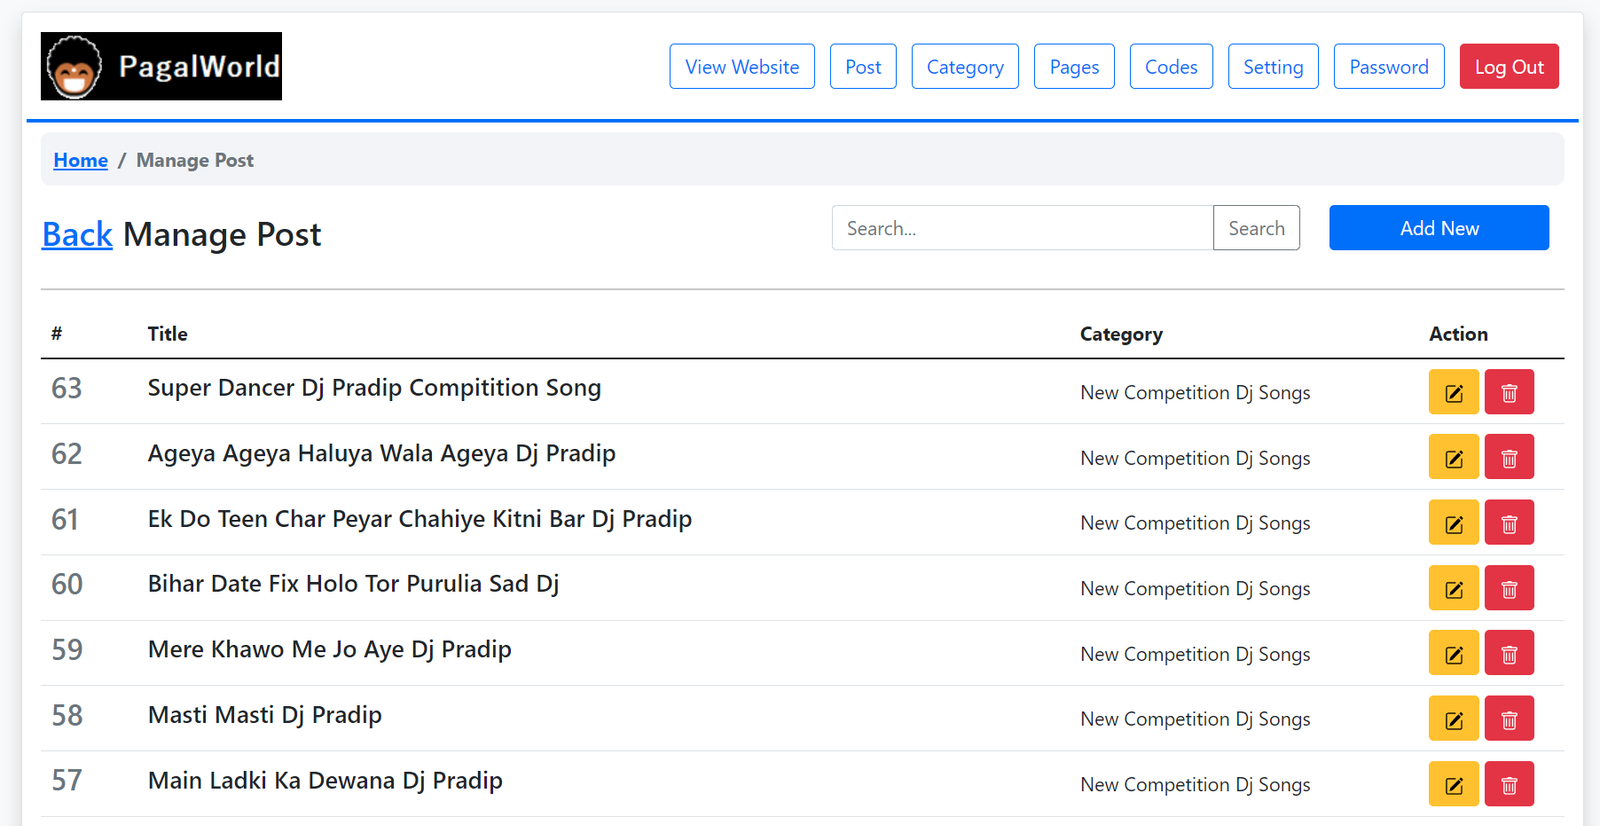Open the Post menu item
1600x826 pixels.
click(x=862, y=67)
